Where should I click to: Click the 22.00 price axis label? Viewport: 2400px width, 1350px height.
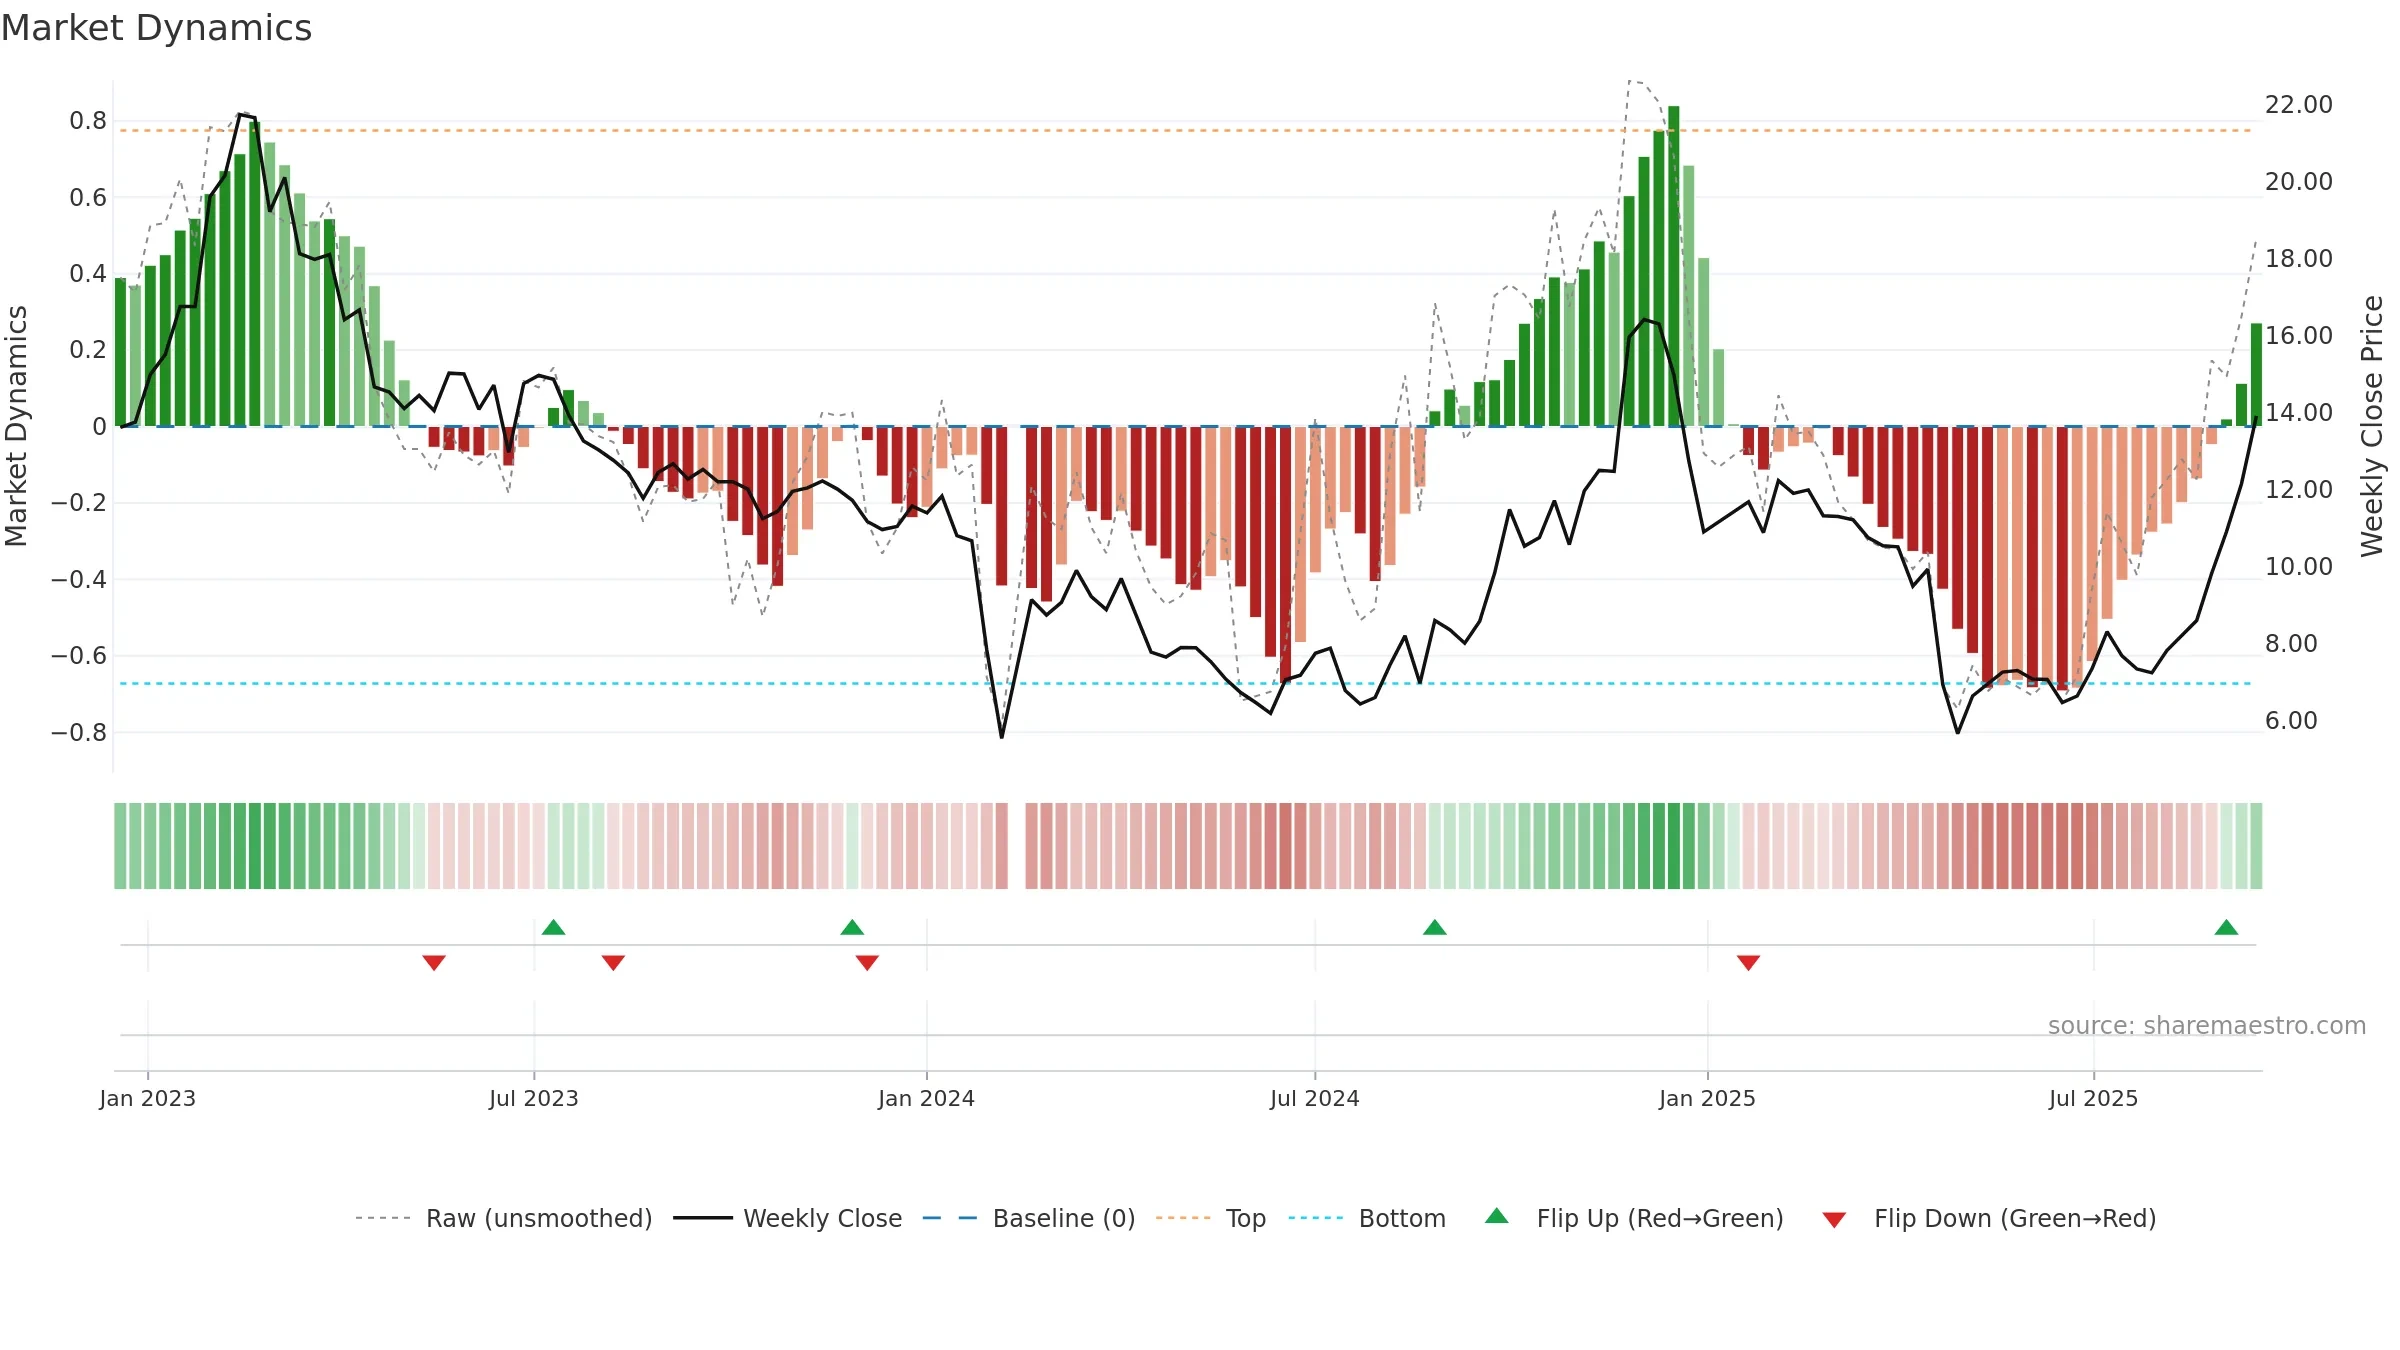(2299, 105)
